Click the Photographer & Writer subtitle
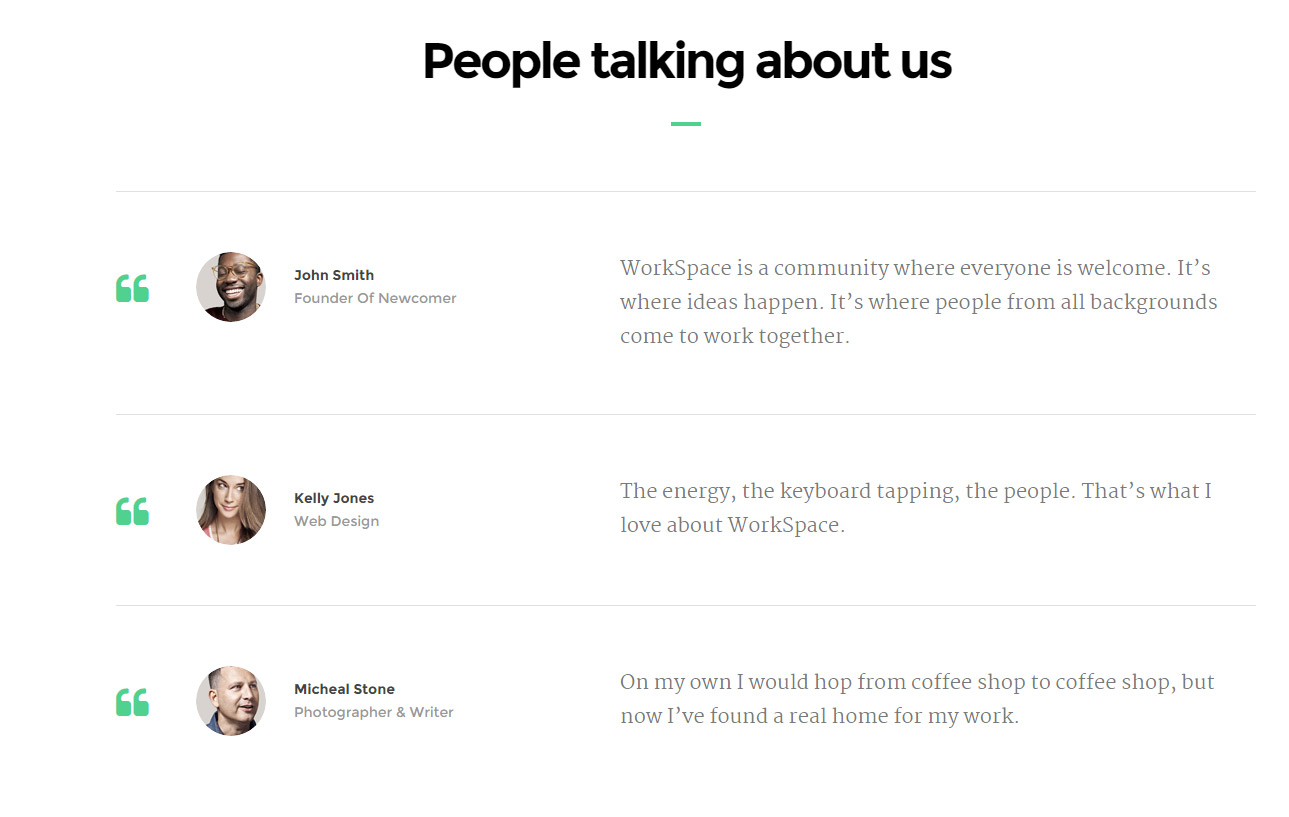Viewport: 1289px width, 817px height. (374, 712)
